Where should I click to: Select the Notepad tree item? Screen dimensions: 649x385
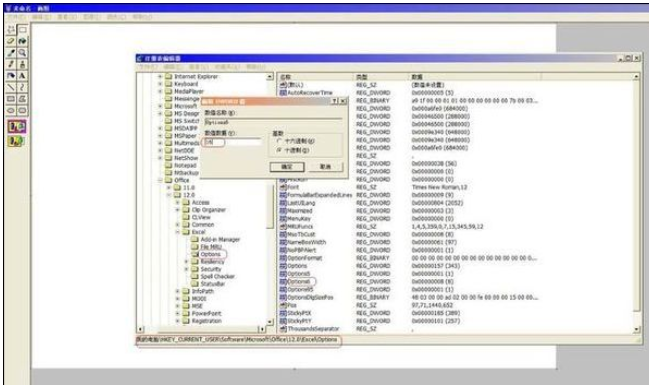(185, 166)
